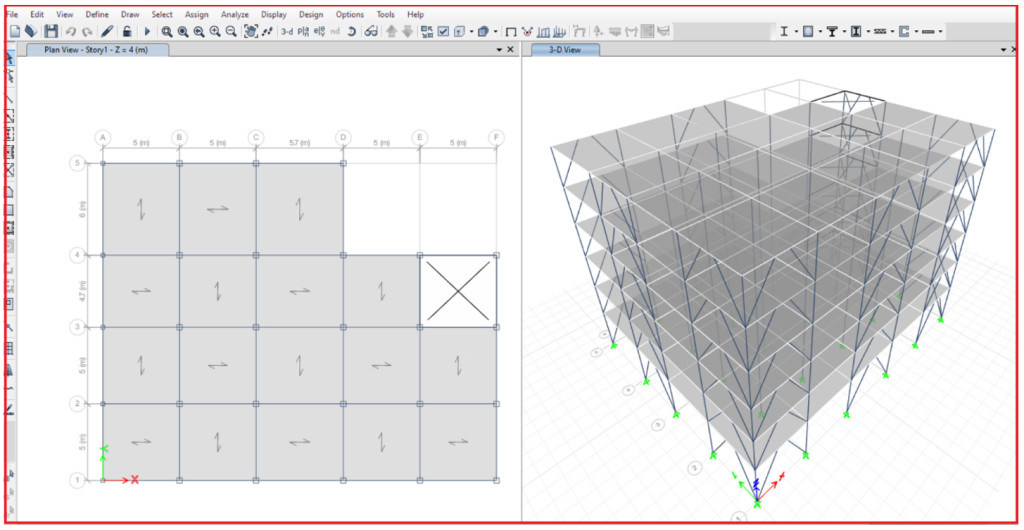
Task: Expand the shear wall design dropdown arrow
Action: [916, 31]
